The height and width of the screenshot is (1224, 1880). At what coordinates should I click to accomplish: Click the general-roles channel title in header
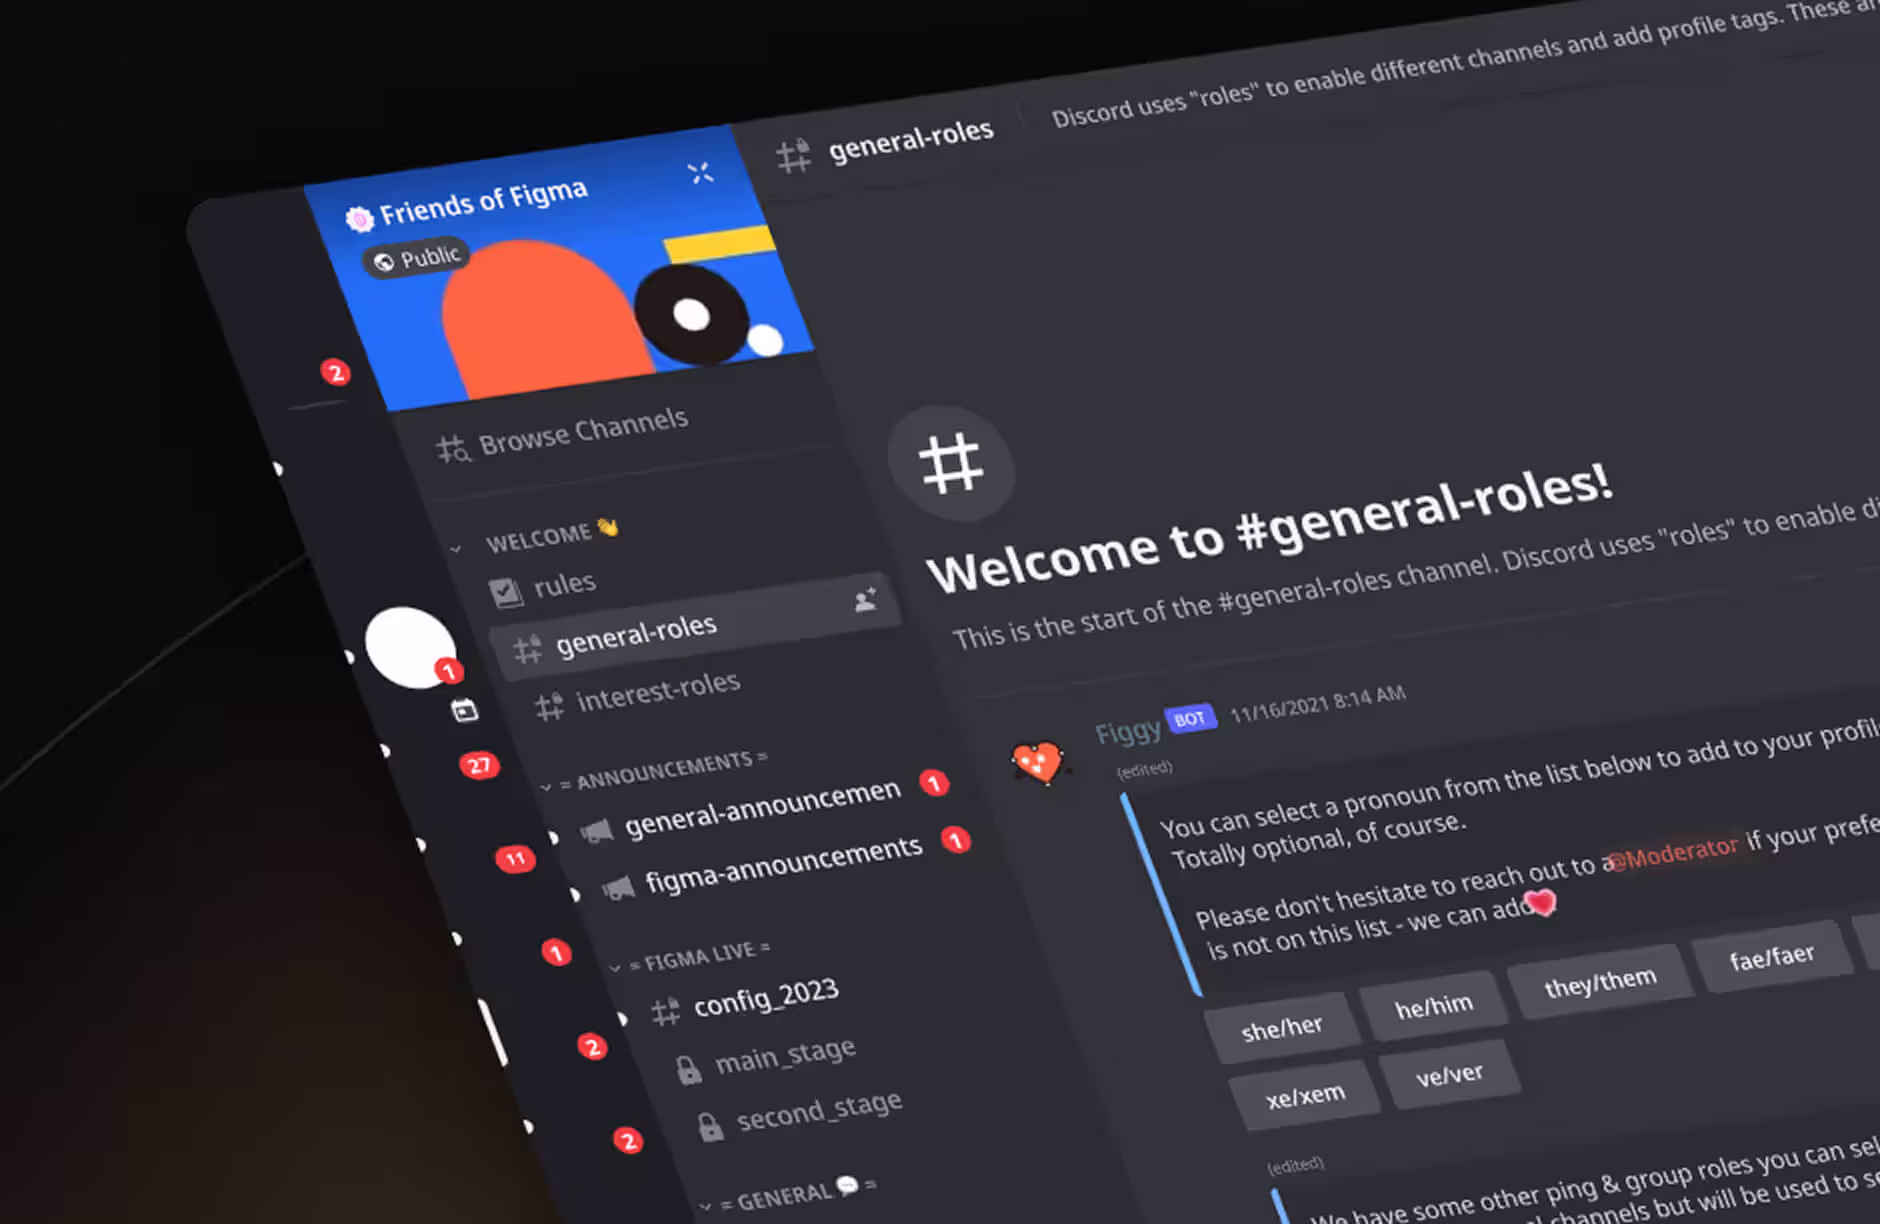coord(910,140)
